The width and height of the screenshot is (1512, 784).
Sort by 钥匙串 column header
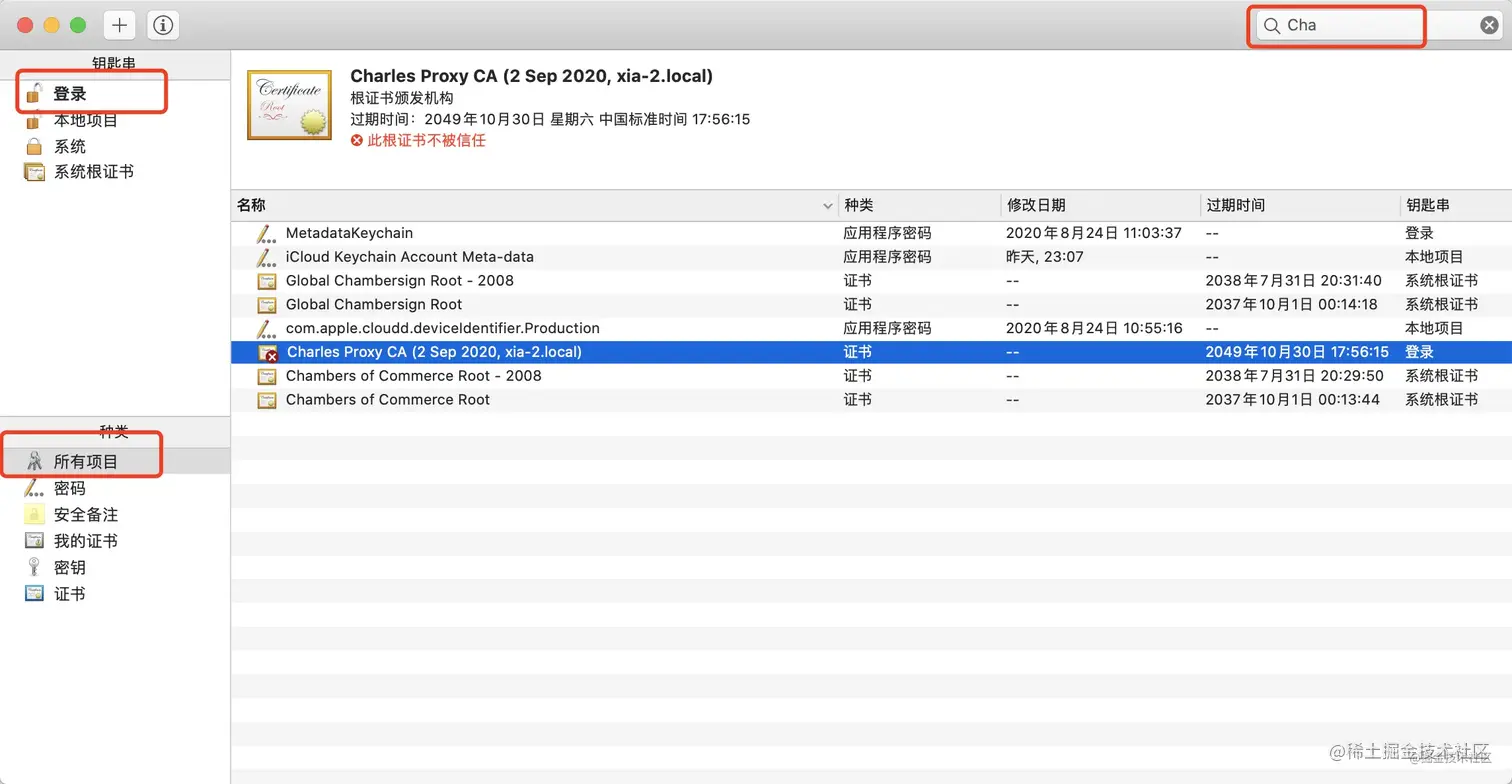tap(1455, 205)
